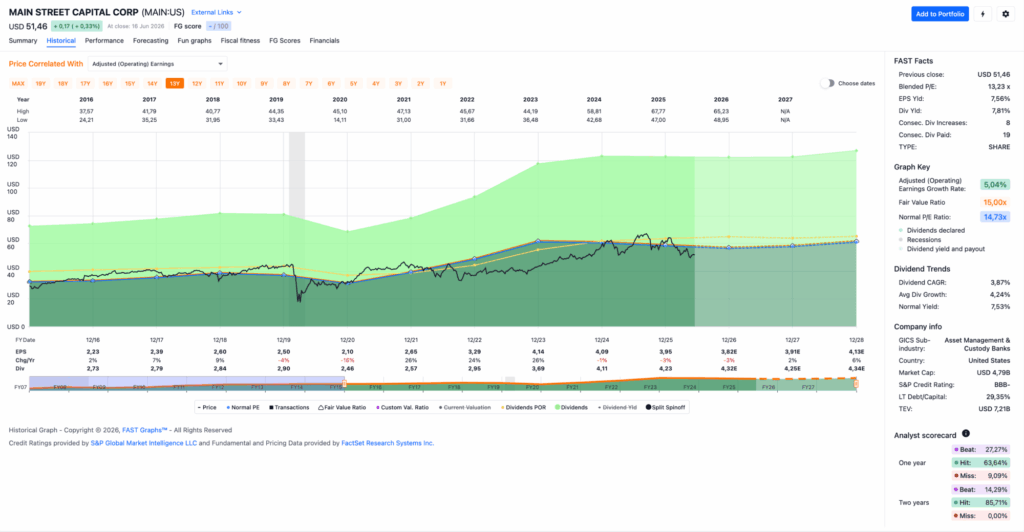Screen dimensions: 1024x532
Task: Enable the Current Valuation legend entry
Action: coord(465,407)
